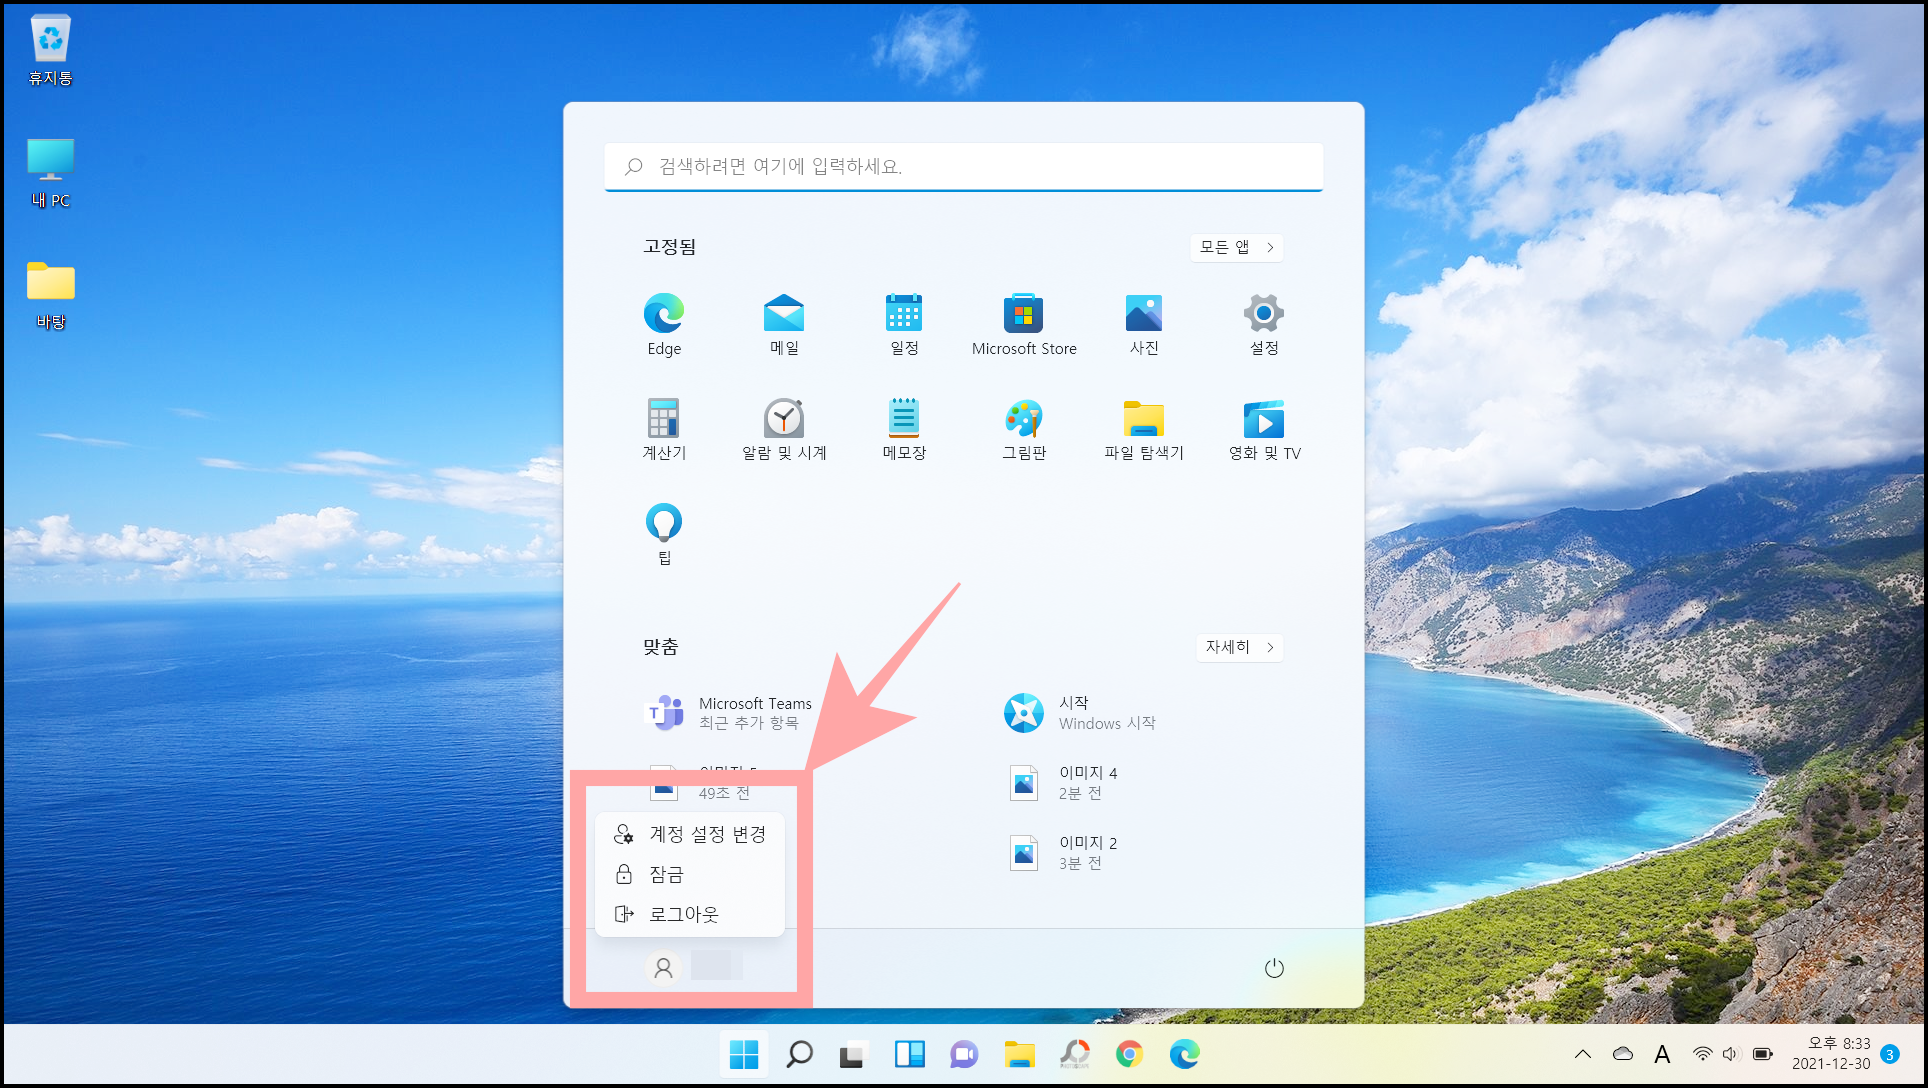
Task: Open the Calculator (계산기) app
Action: (663, 428)
